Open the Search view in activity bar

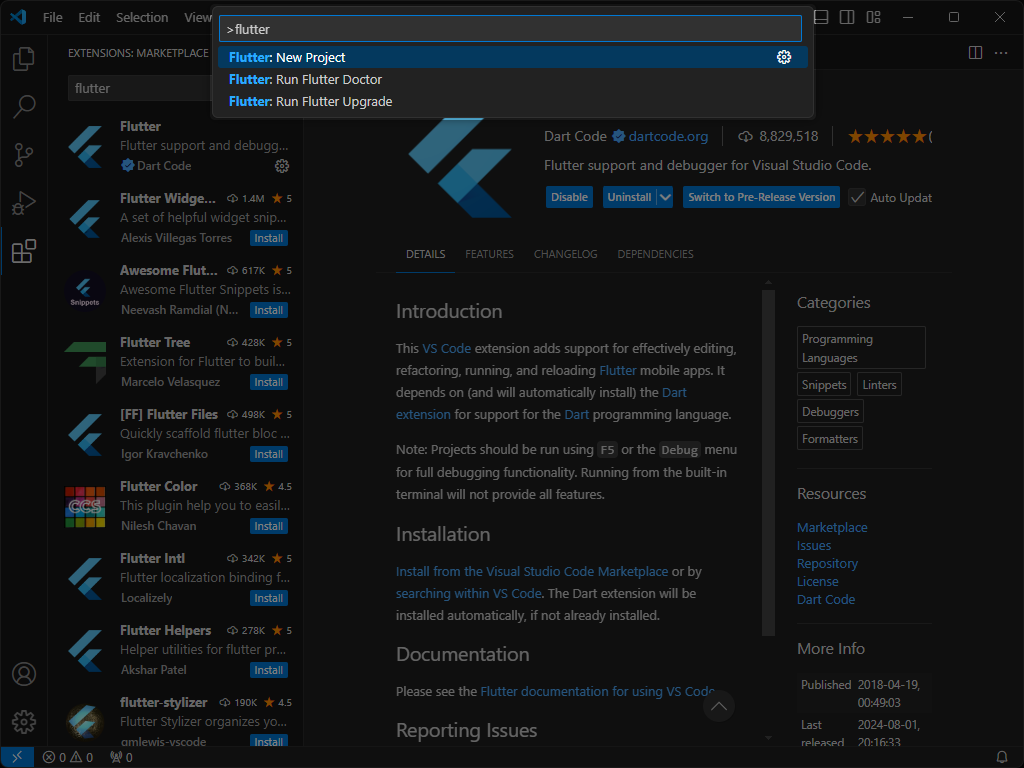coord(24,106)
